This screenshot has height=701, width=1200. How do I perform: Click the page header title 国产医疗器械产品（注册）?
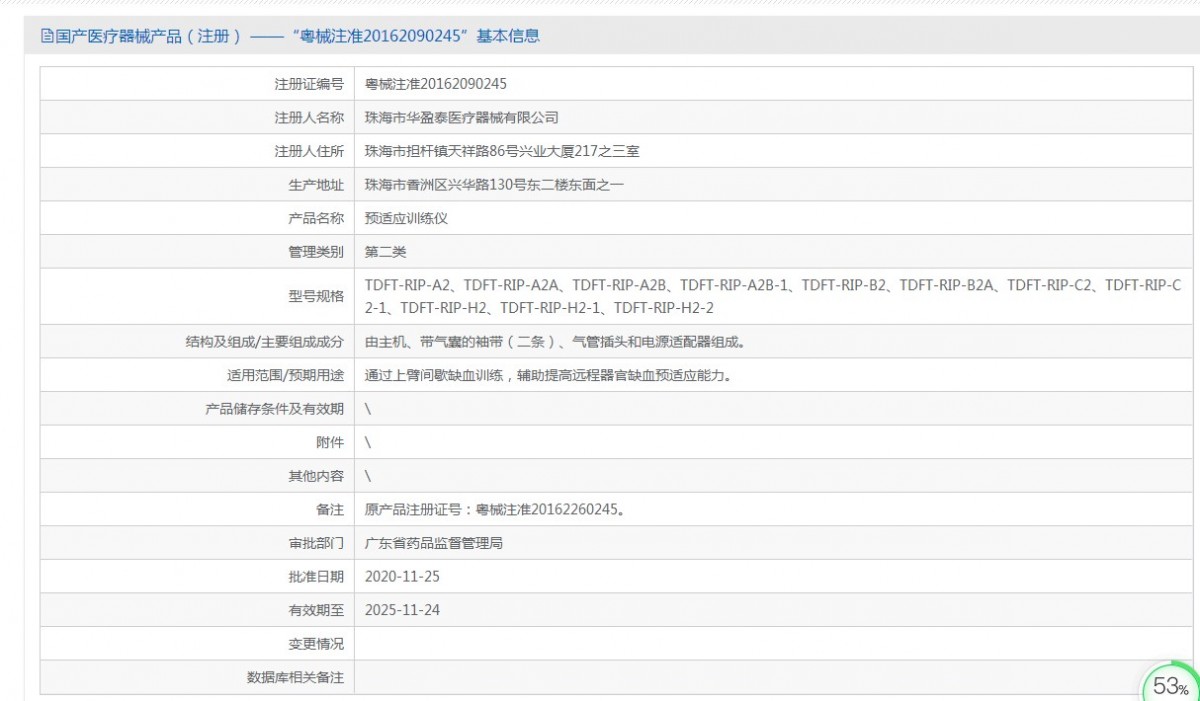[x=147, y=36]
